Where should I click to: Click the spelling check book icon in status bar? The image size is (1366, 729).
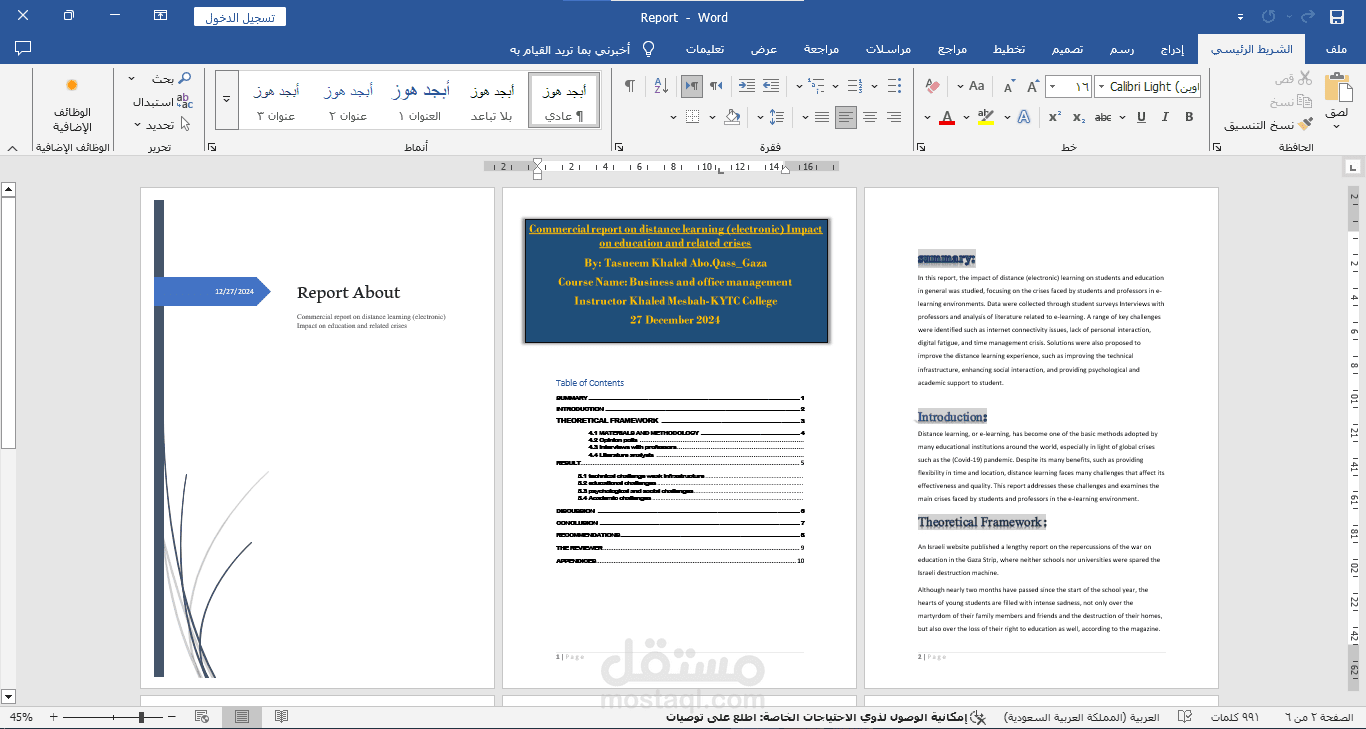(x=1185, y=717)
